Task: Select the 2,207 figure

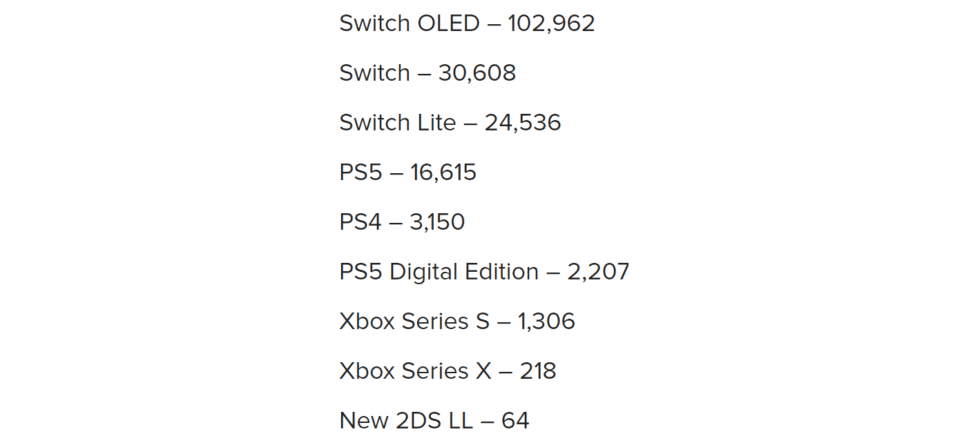Action: click(598, 272)
